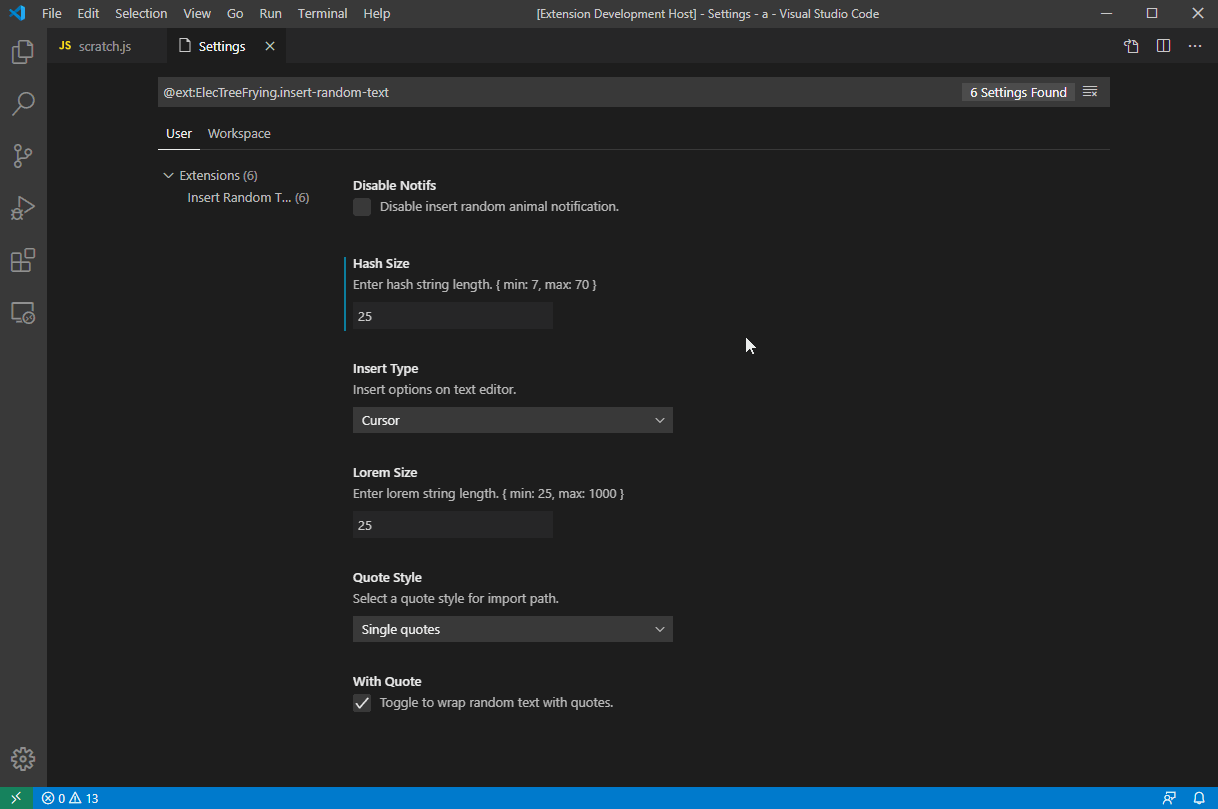The height and width of the screenshot is (809, 1218).
Task: Open the Go menu
Action: 235,13
